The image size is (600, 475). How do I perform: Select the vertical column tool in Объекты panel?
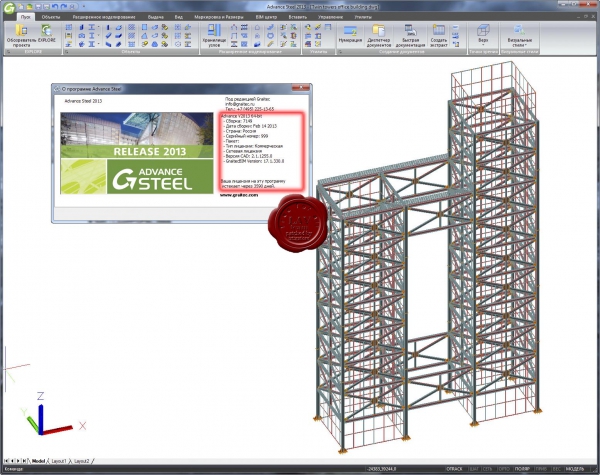(x=108, y=27)
